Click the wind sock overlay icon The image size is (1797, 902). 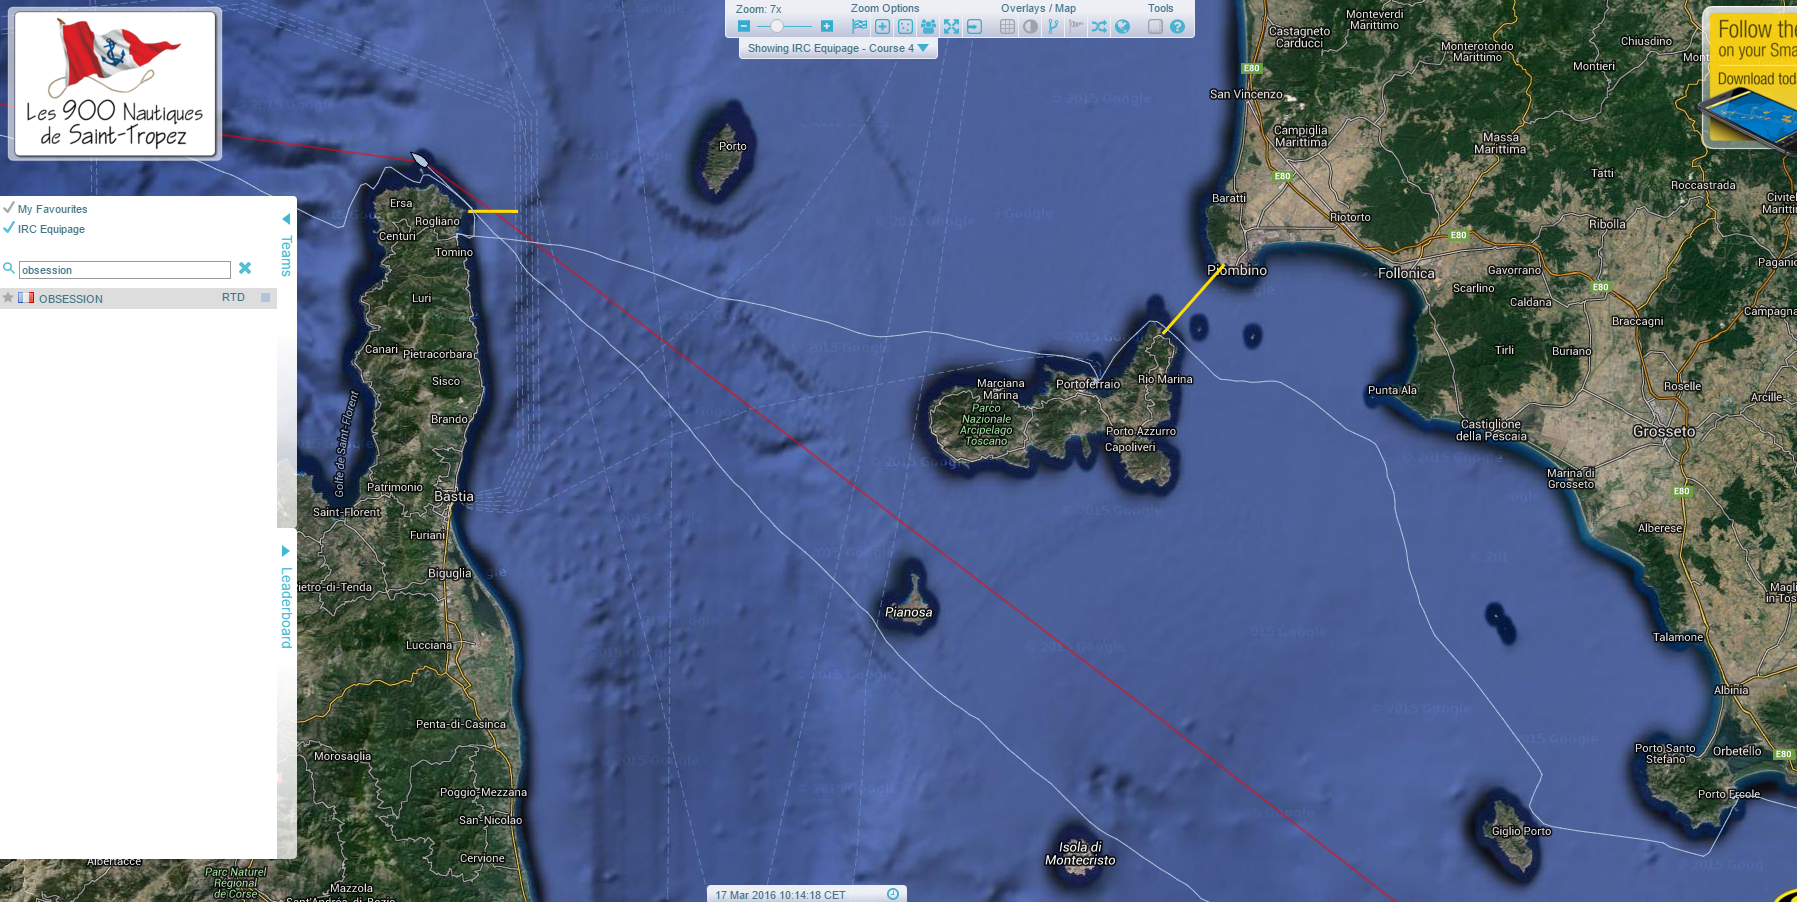[x=1076, y=26]
